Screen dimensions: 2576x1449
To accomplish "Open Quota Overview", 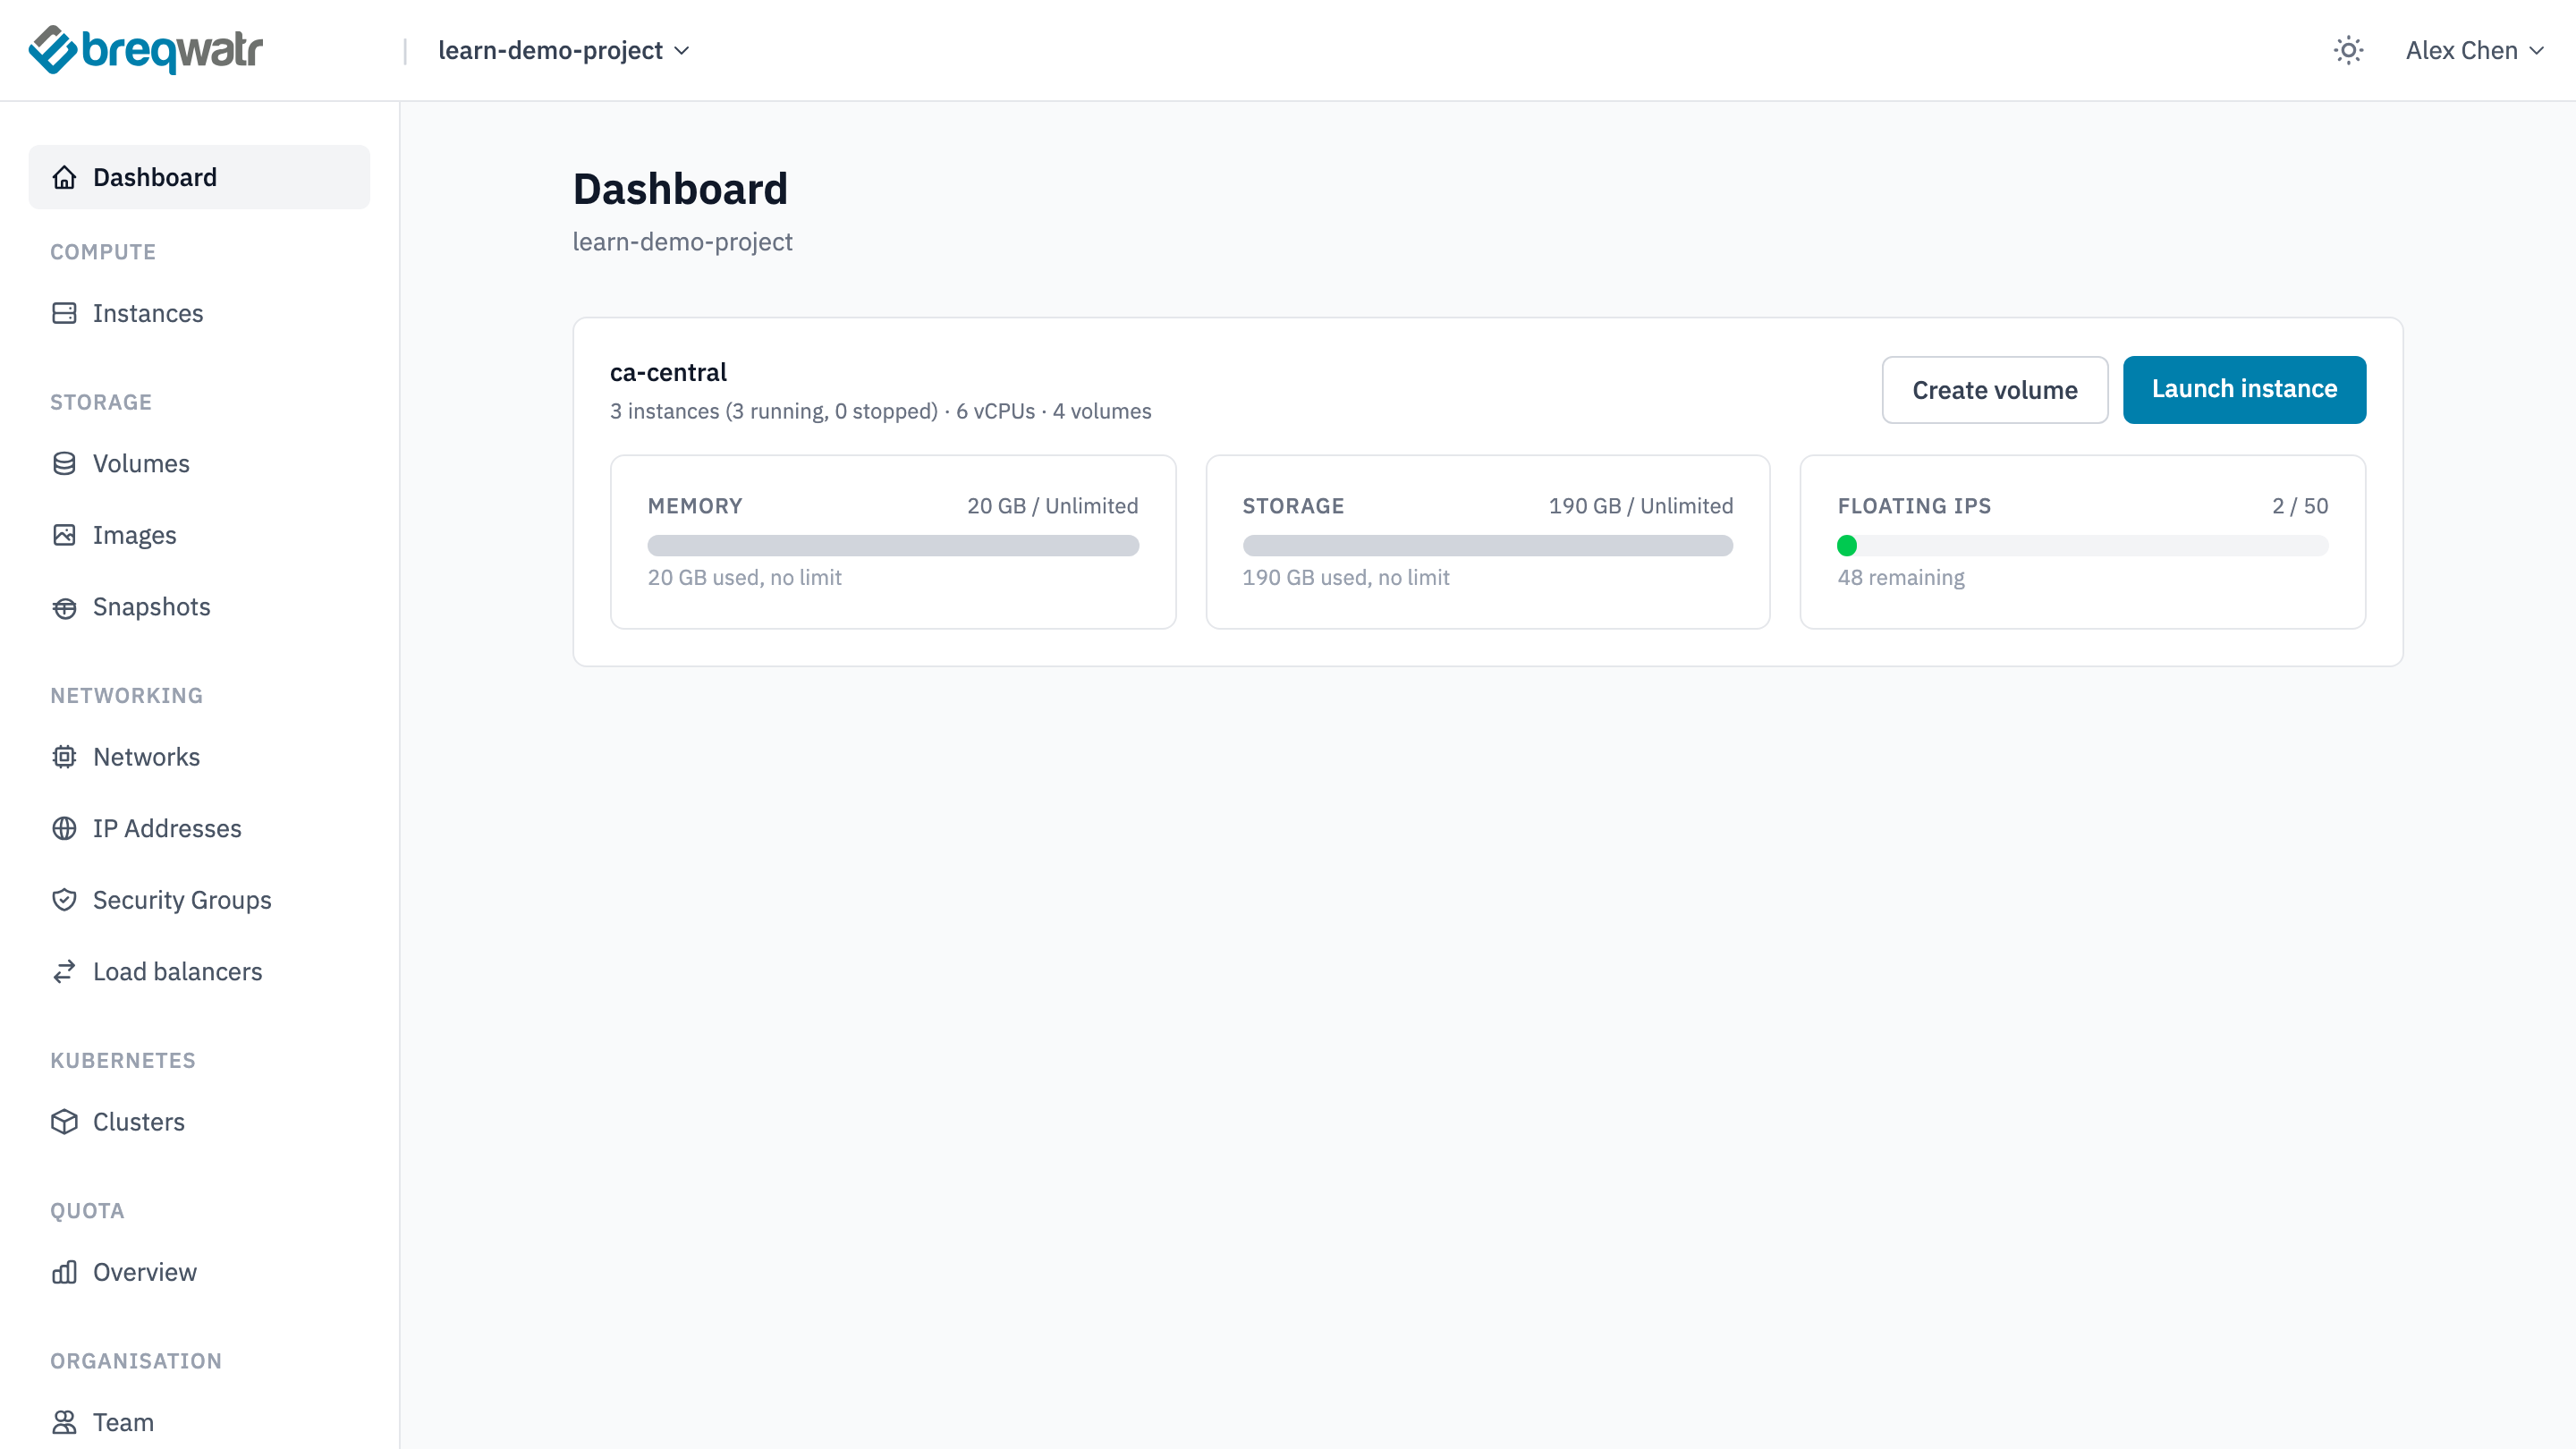I will (199, 1272).
